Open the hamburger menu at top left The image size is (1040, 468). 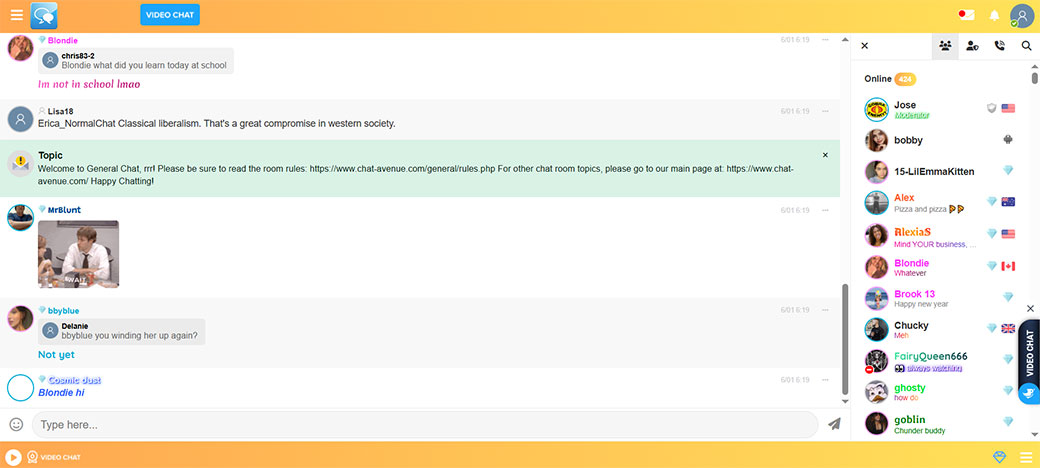[x=16, y=15]
